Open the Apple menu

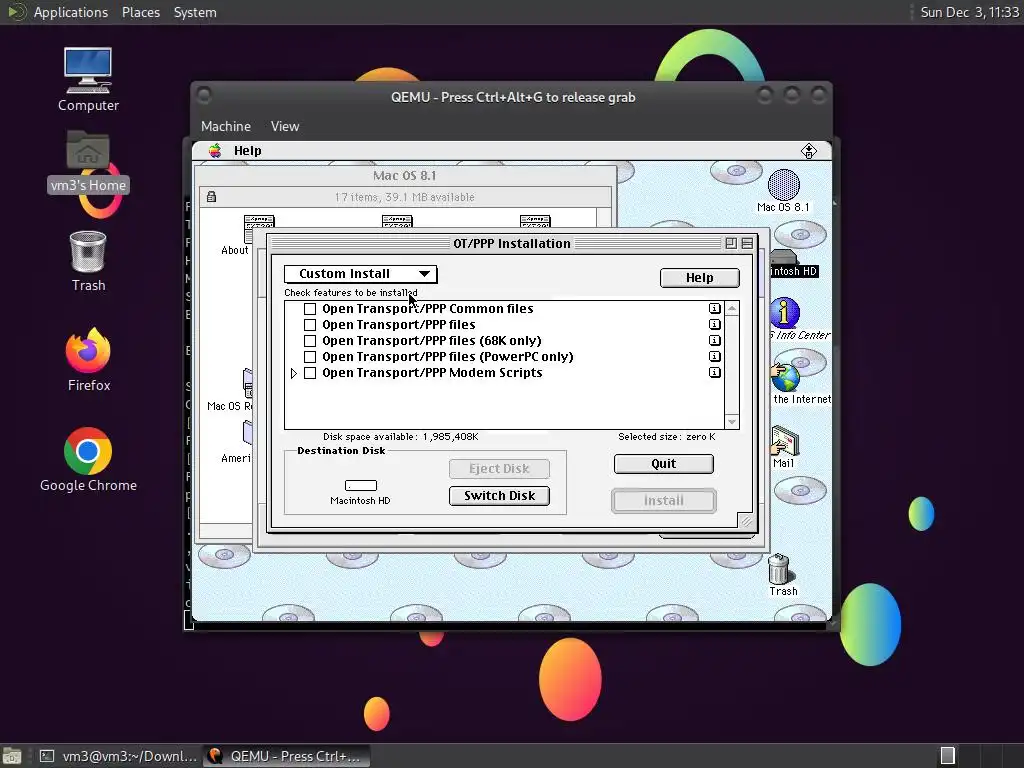coord(215,151)
